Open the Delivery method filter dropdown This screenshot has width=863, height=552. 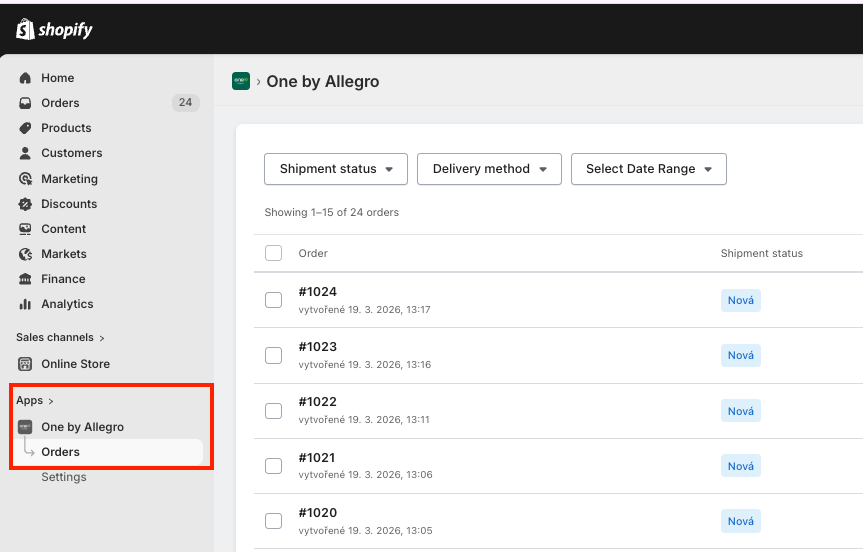[489, 169]
